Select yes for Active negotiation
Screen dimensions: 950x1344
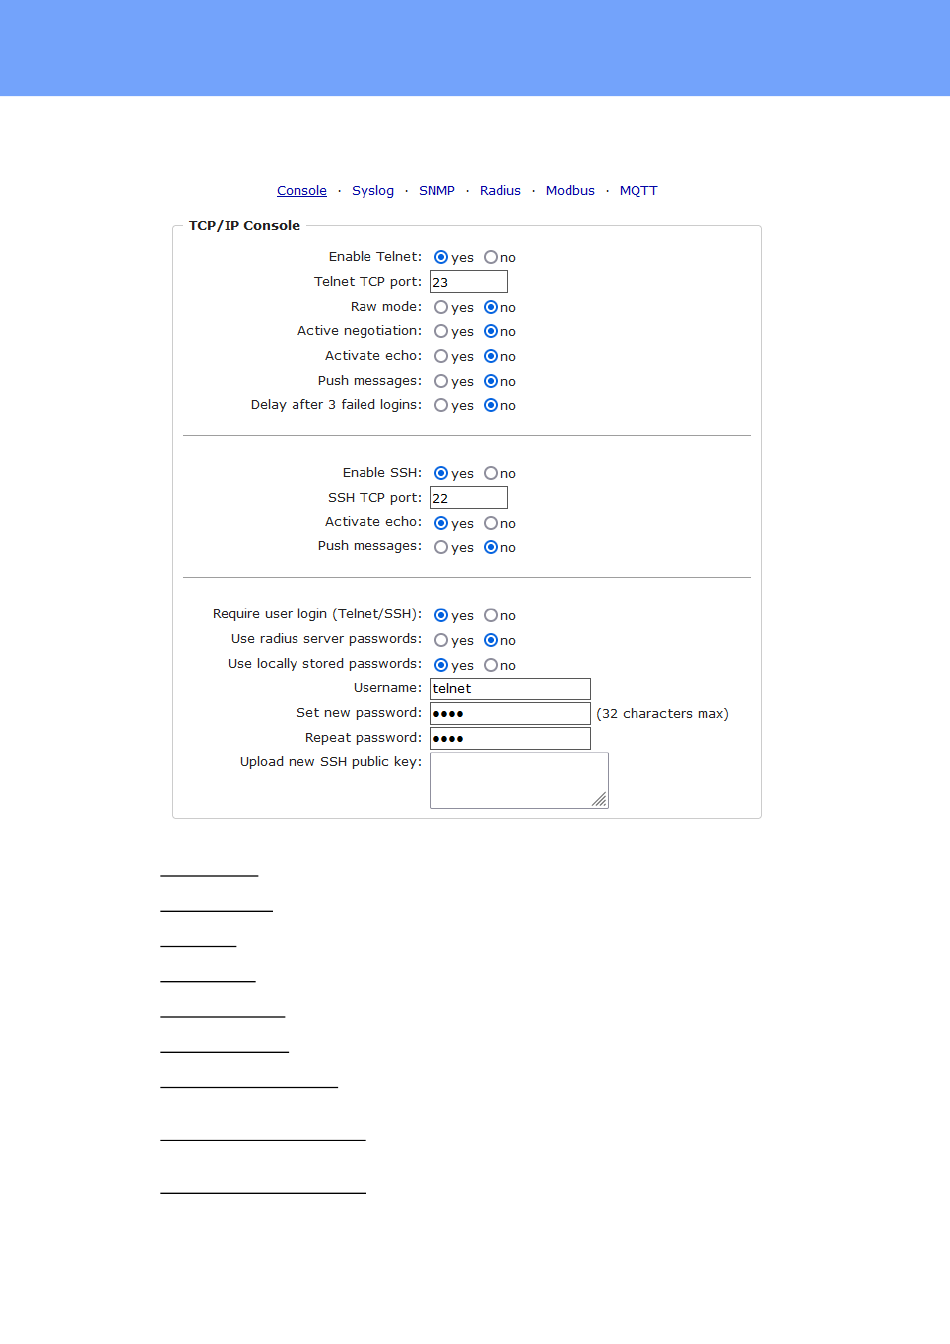[441, 331]
